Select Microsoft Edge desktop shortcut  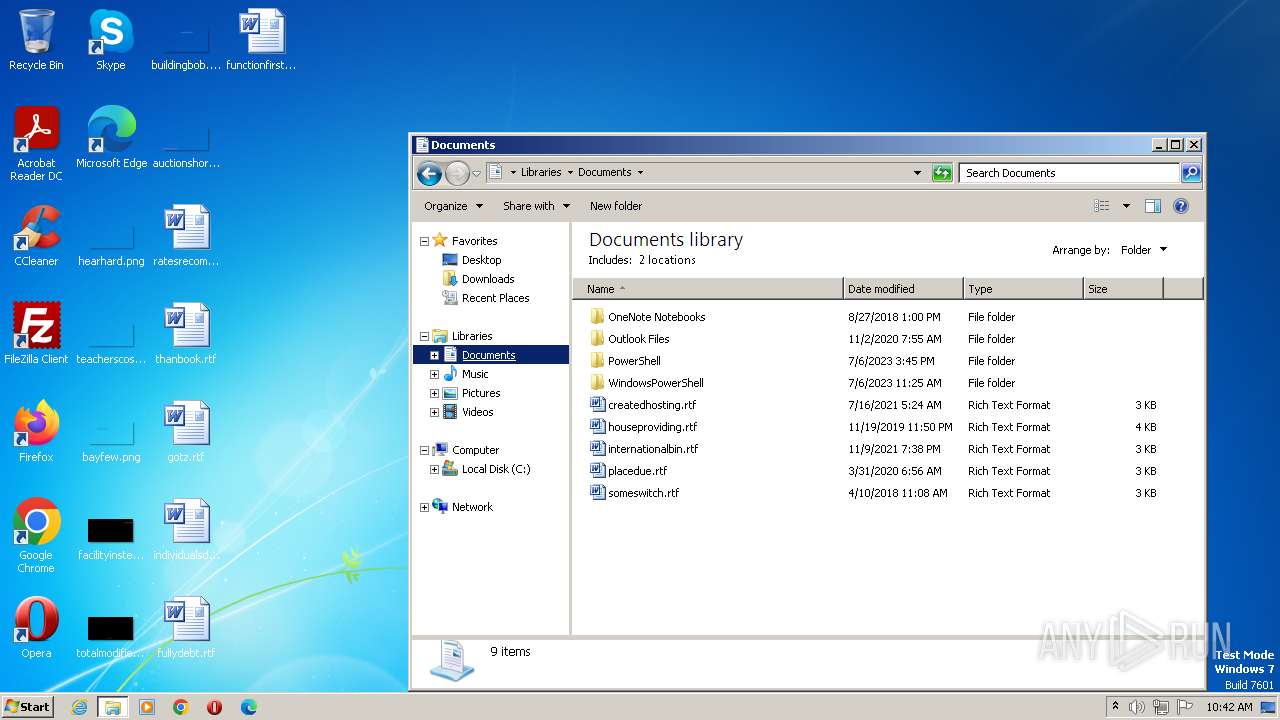(111, 138)
